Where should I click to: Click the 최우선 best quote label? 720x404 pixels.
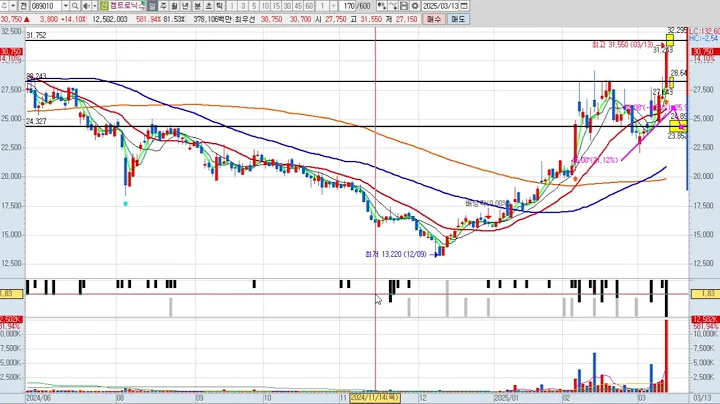(x=245, y=19)
